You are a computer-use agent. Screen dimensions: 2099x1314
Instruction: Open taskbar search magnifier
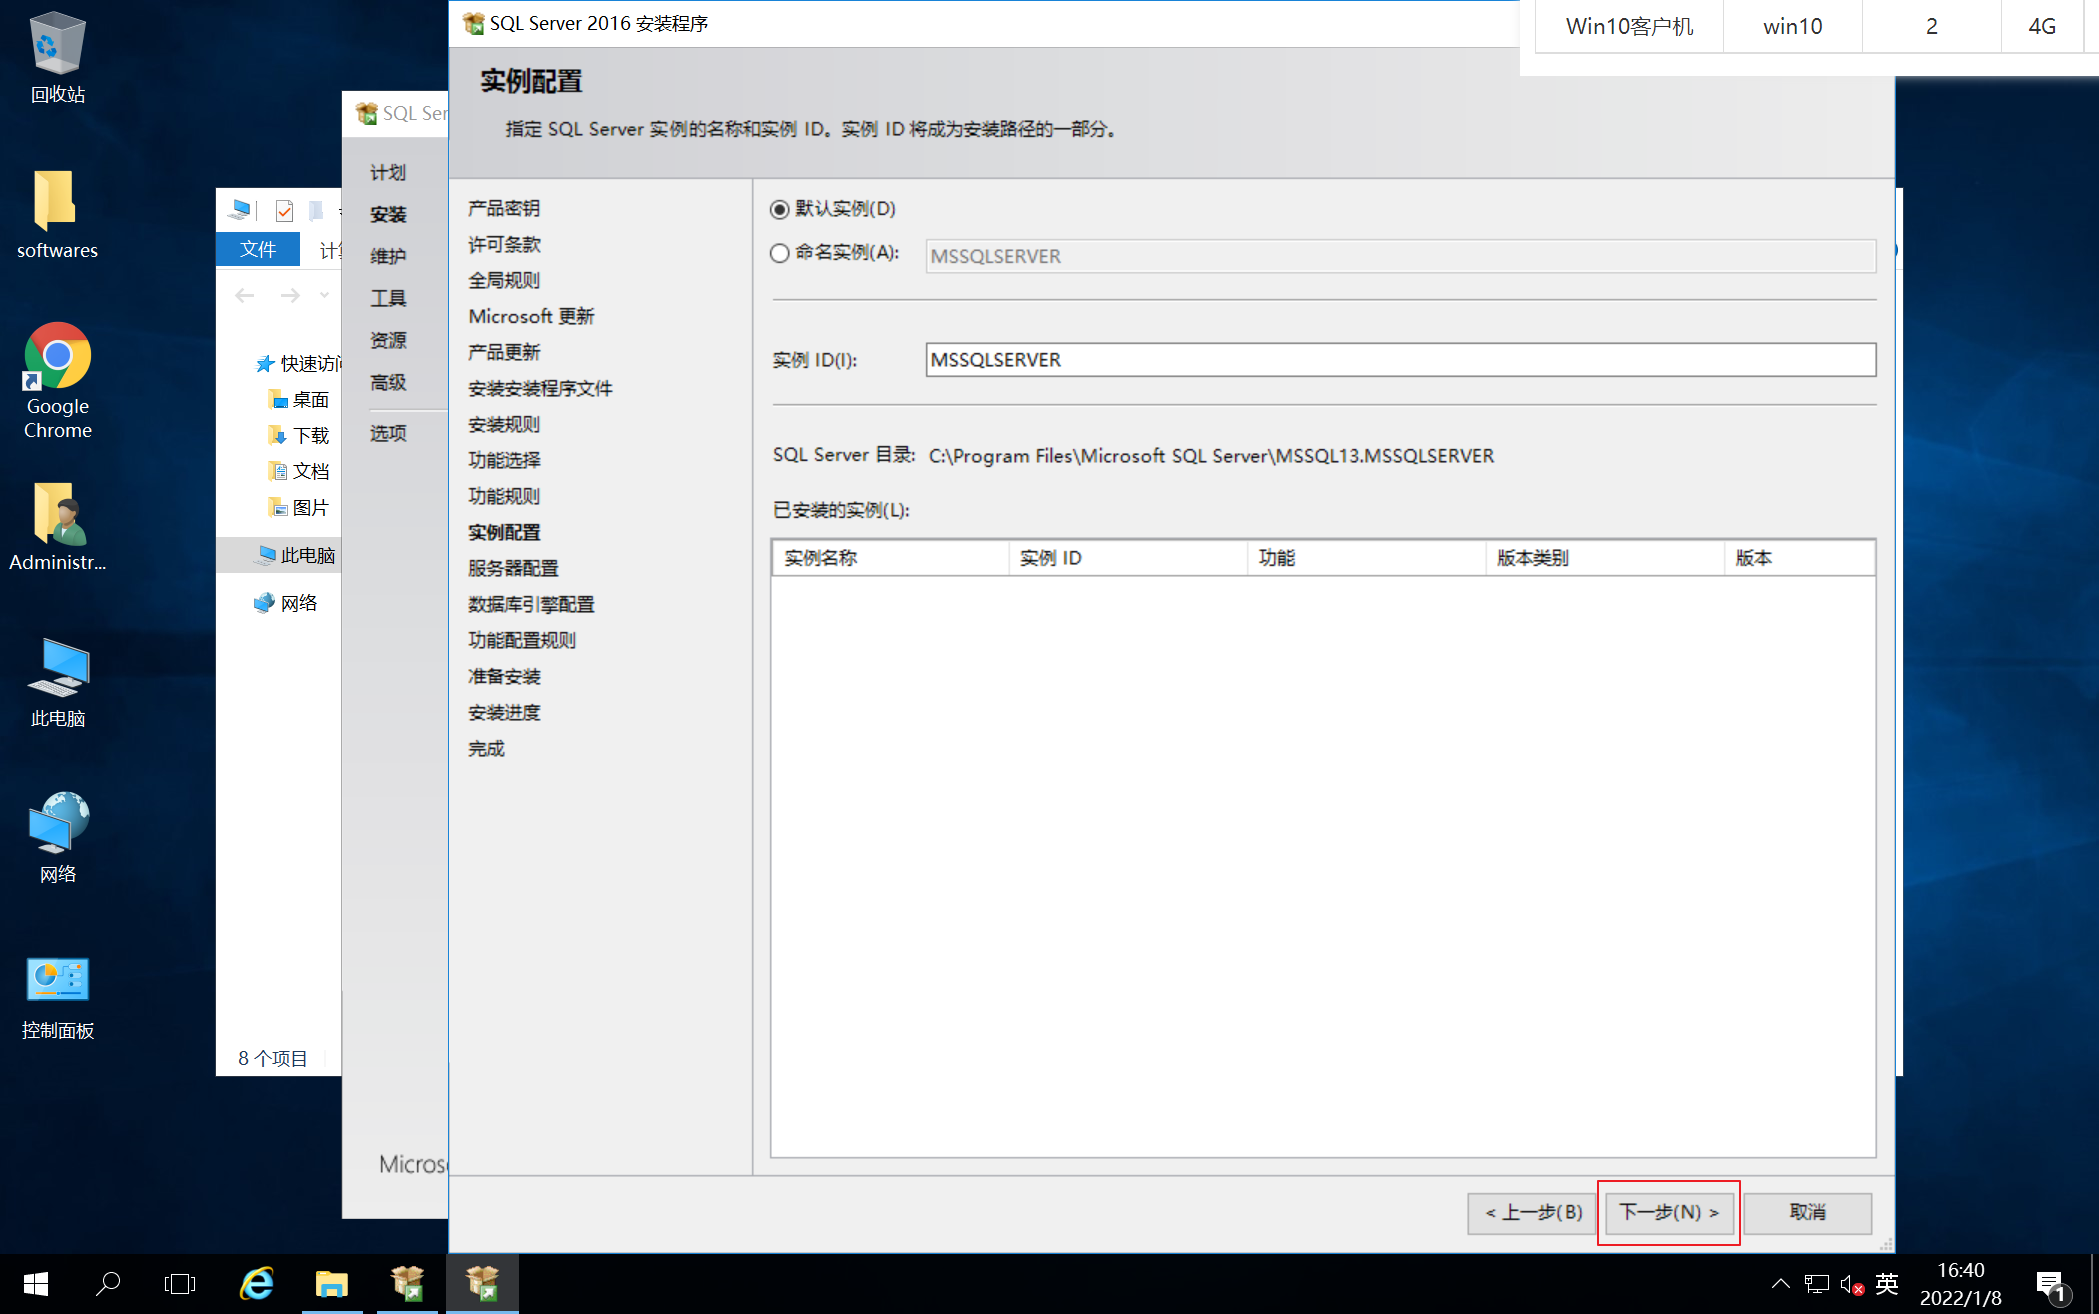click(x=107, y=1284)
